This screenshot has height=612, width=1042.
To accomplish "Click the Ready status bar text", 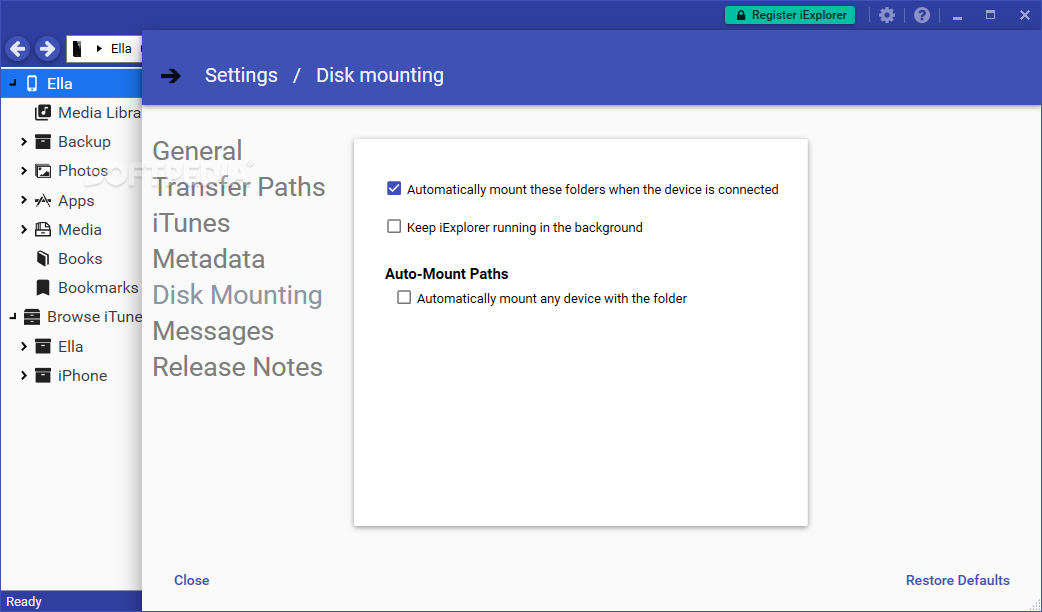I will tap(24, 601).
